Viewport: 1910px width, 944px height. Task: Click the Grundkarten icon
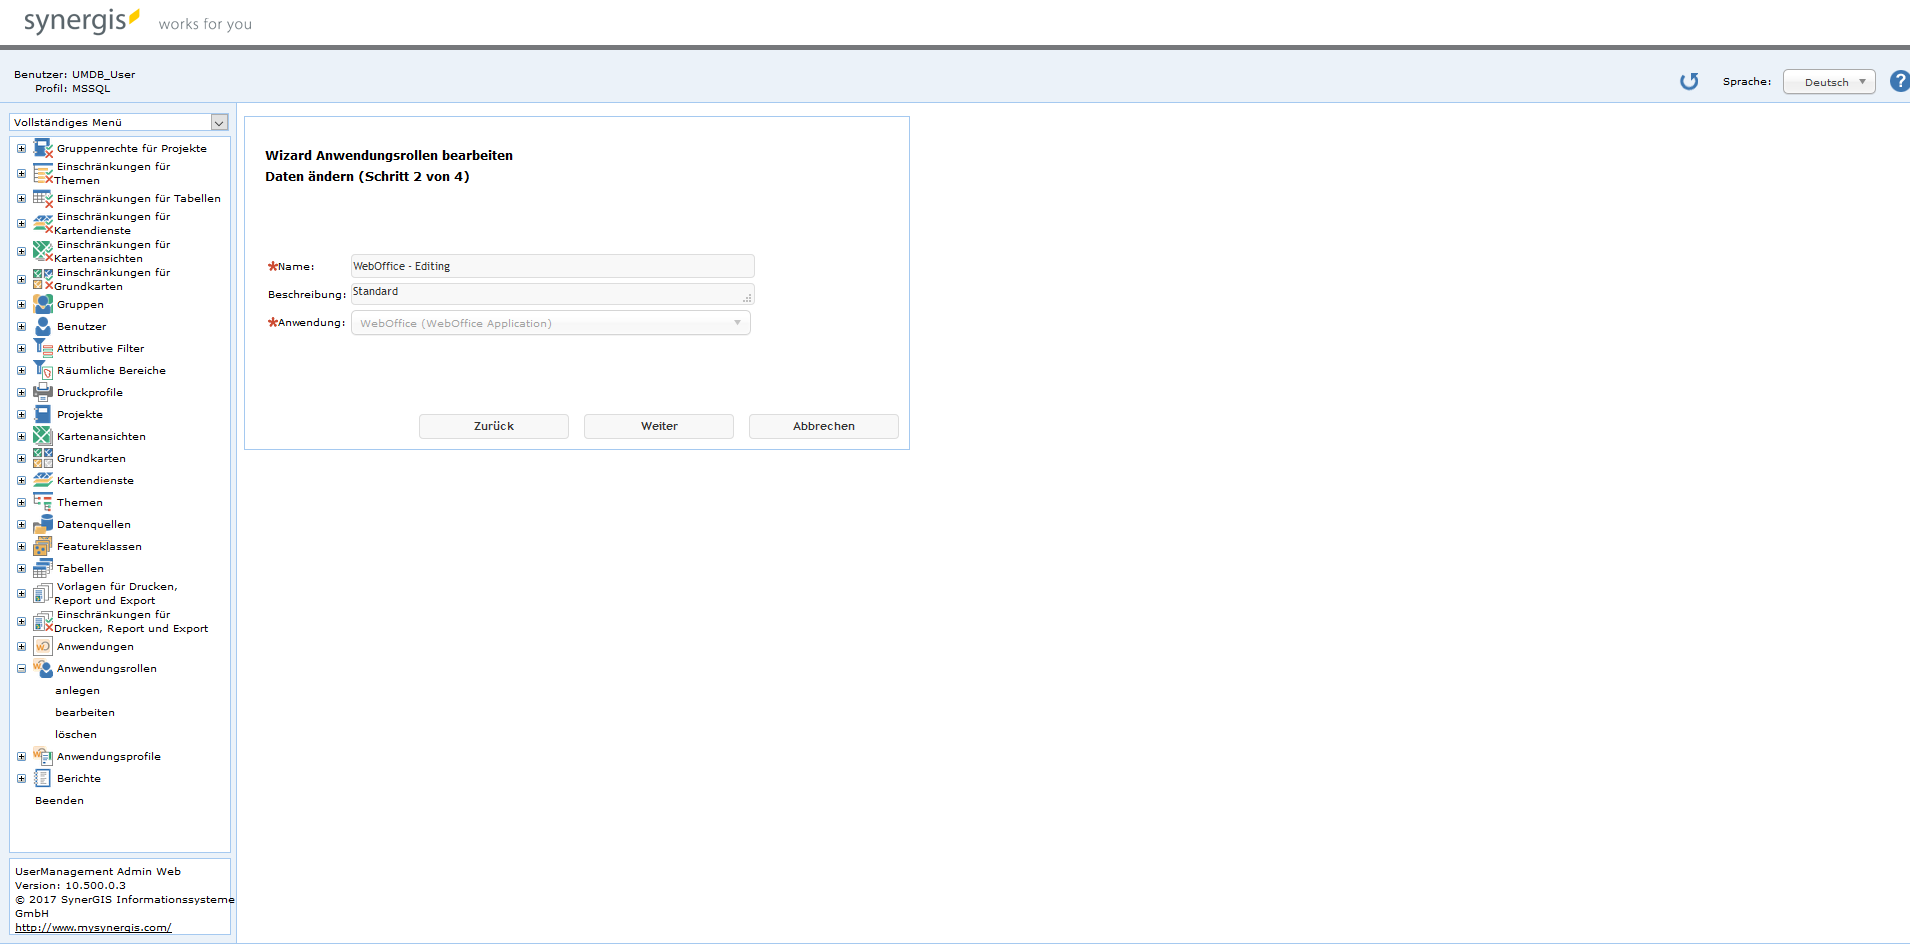43,457
